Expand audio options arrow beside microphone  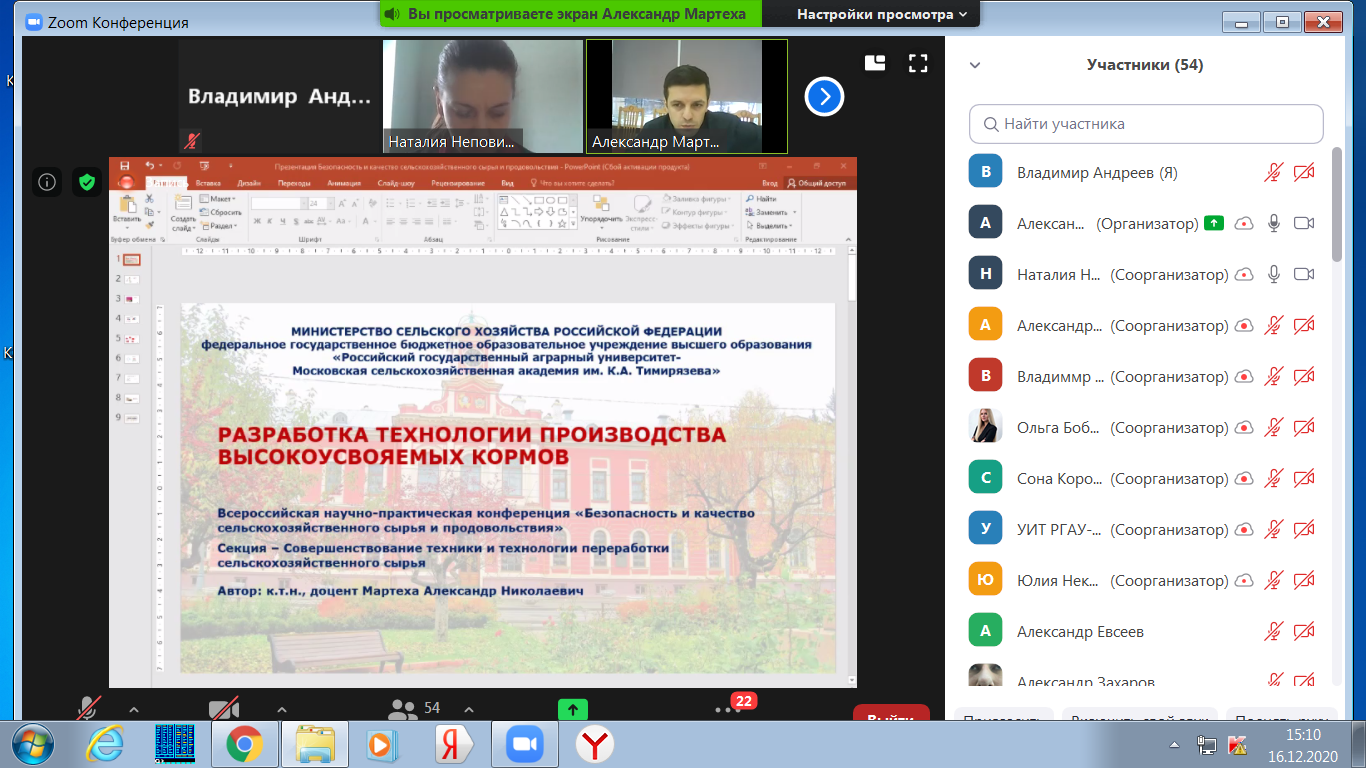[134, 709]
